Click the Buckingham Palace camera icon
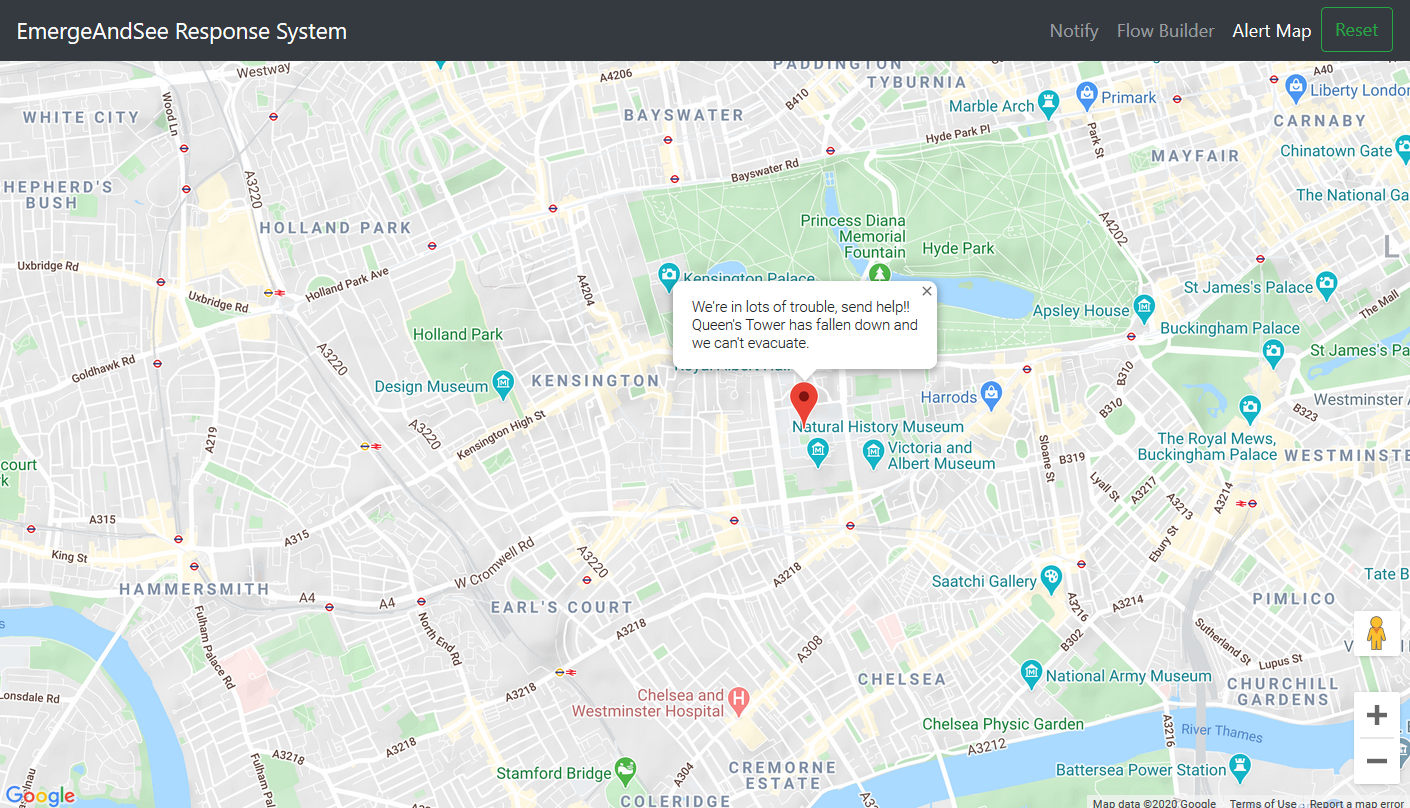Viewport: 1410px width, 808px height. (1273, 351)
